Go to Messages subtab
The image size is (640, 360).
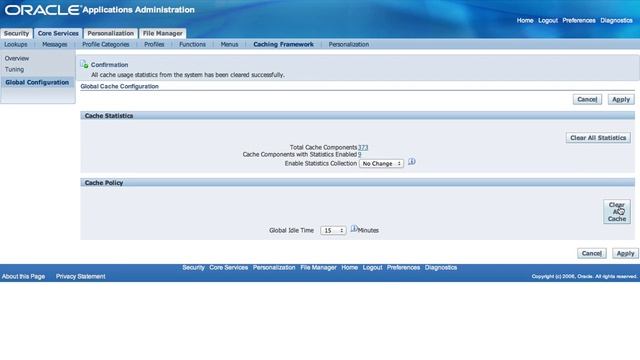55,44
